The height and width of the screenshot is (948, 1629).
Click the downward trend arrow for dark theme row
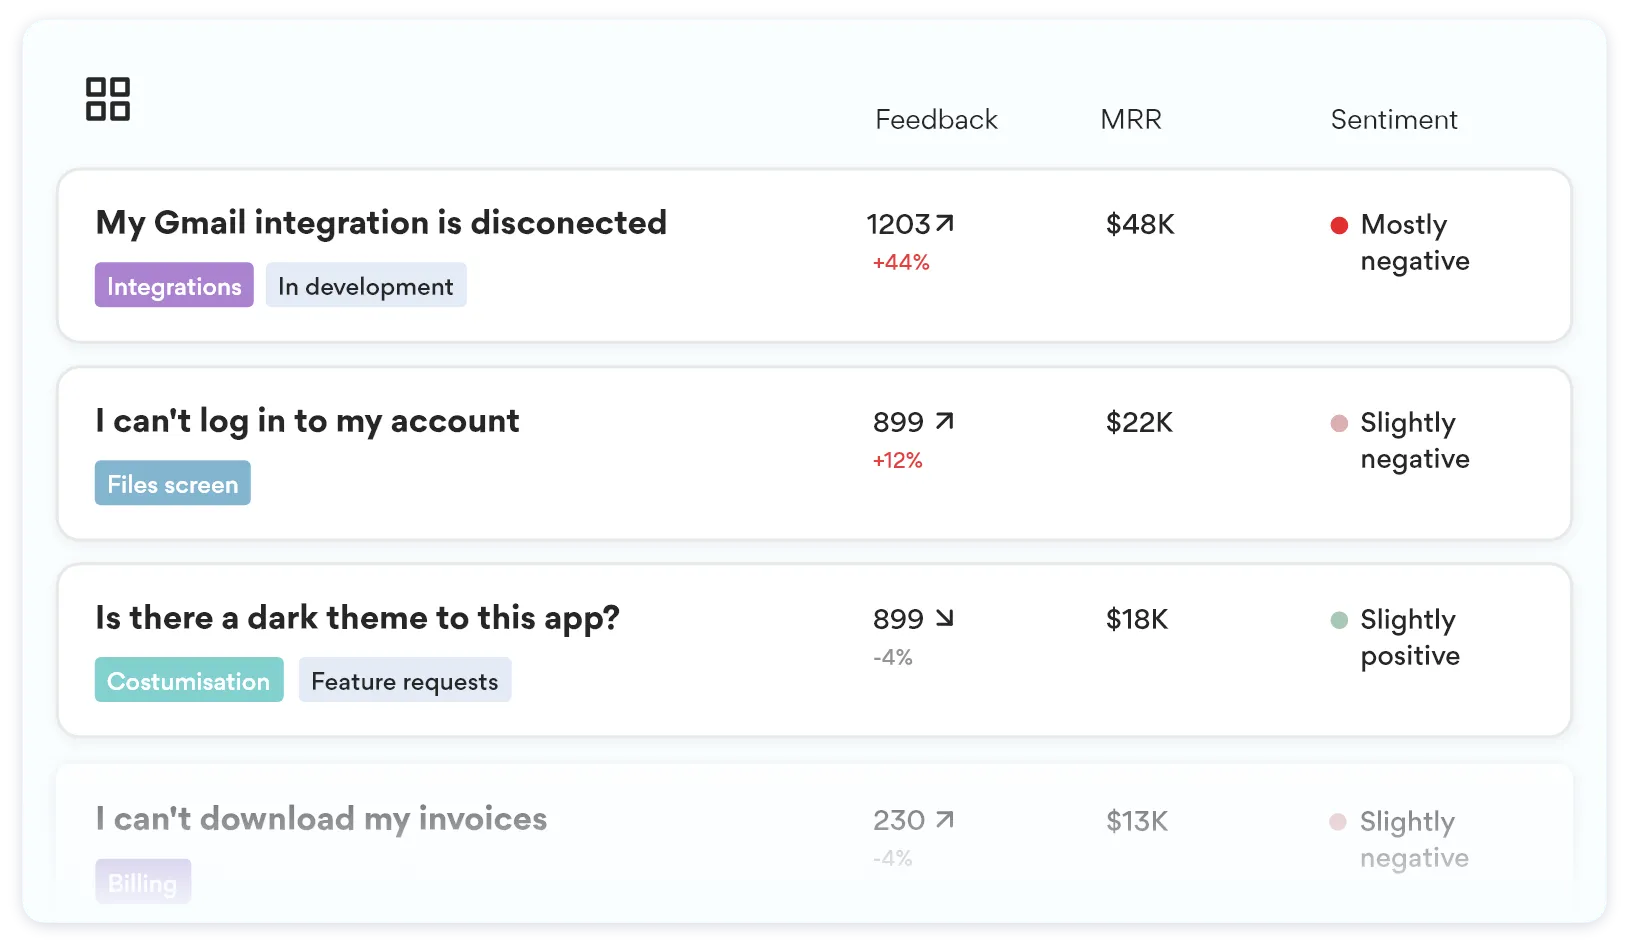[x=943, y=617]
